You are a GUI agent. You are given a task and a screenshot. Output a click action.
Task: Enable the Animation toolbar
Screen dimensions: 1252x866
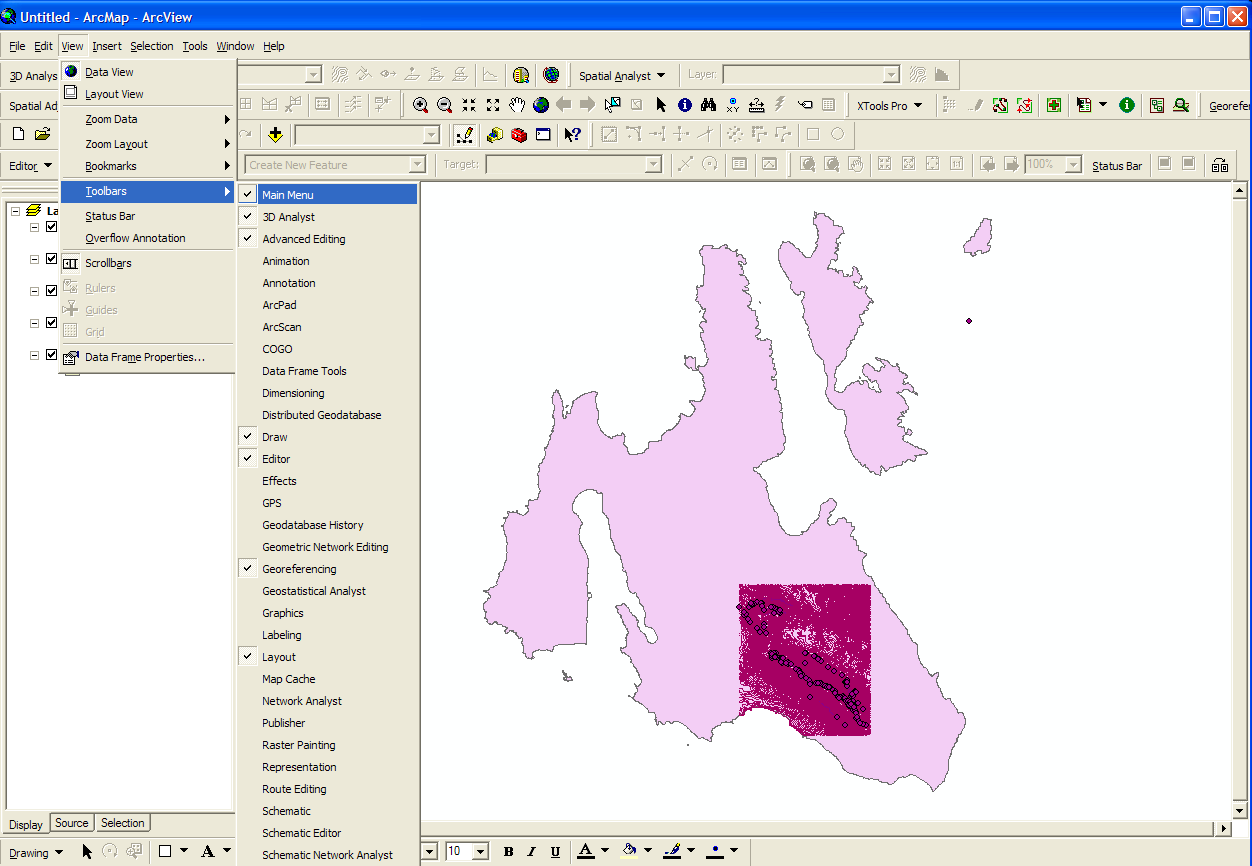click(327, 261)
